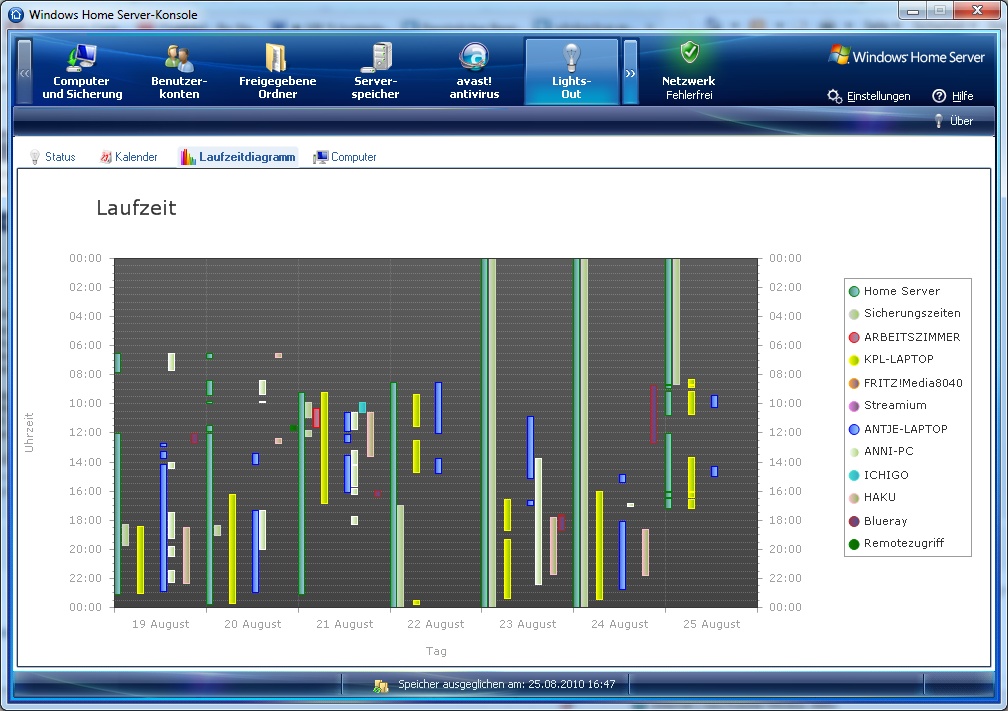This screenshot has width=1008, height=711.
Task: Select the Laufzeitdiagramm tab
Action: (238, 157)
